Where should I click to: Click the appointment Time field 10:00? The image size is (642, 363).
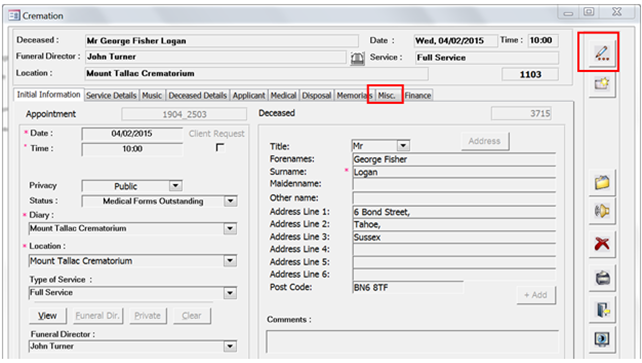132,149
